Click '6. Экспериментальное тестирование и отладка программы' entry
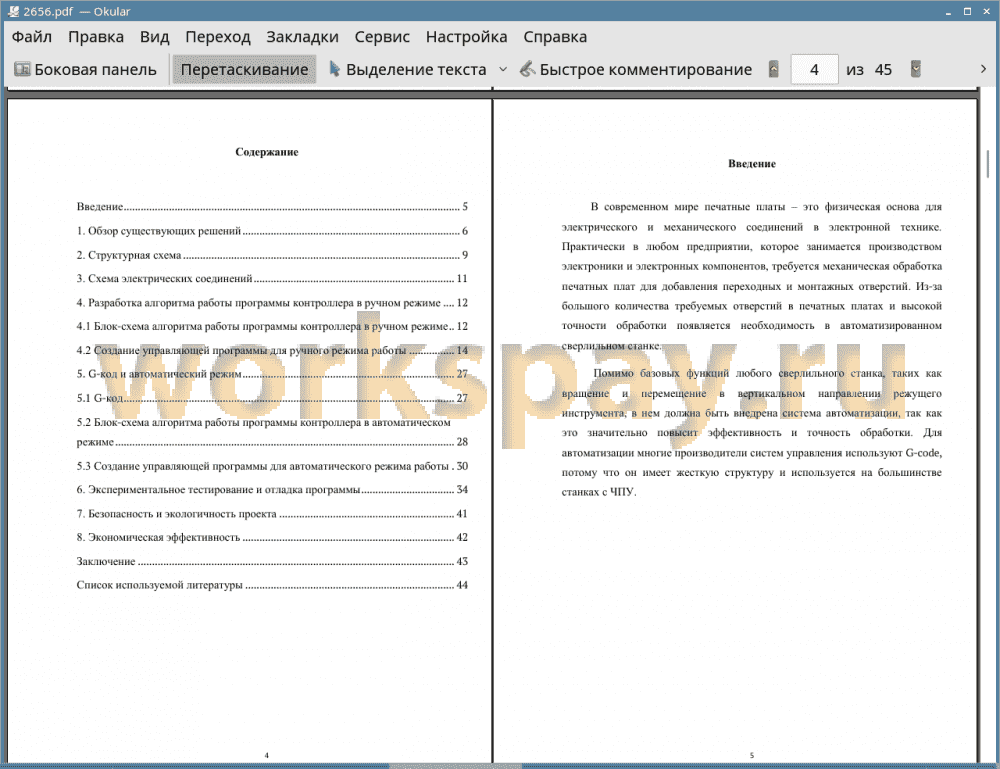1000x769 pixels. tap(272, 490)
